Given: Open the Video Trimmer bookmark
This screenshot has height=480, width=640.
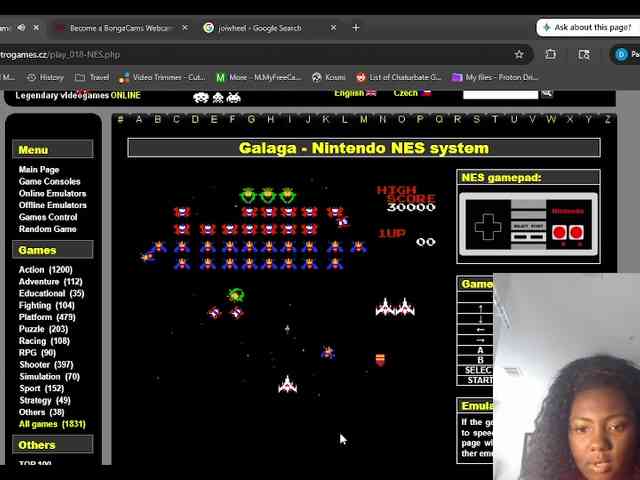Looking at the screenshot, I should [162, 77].
